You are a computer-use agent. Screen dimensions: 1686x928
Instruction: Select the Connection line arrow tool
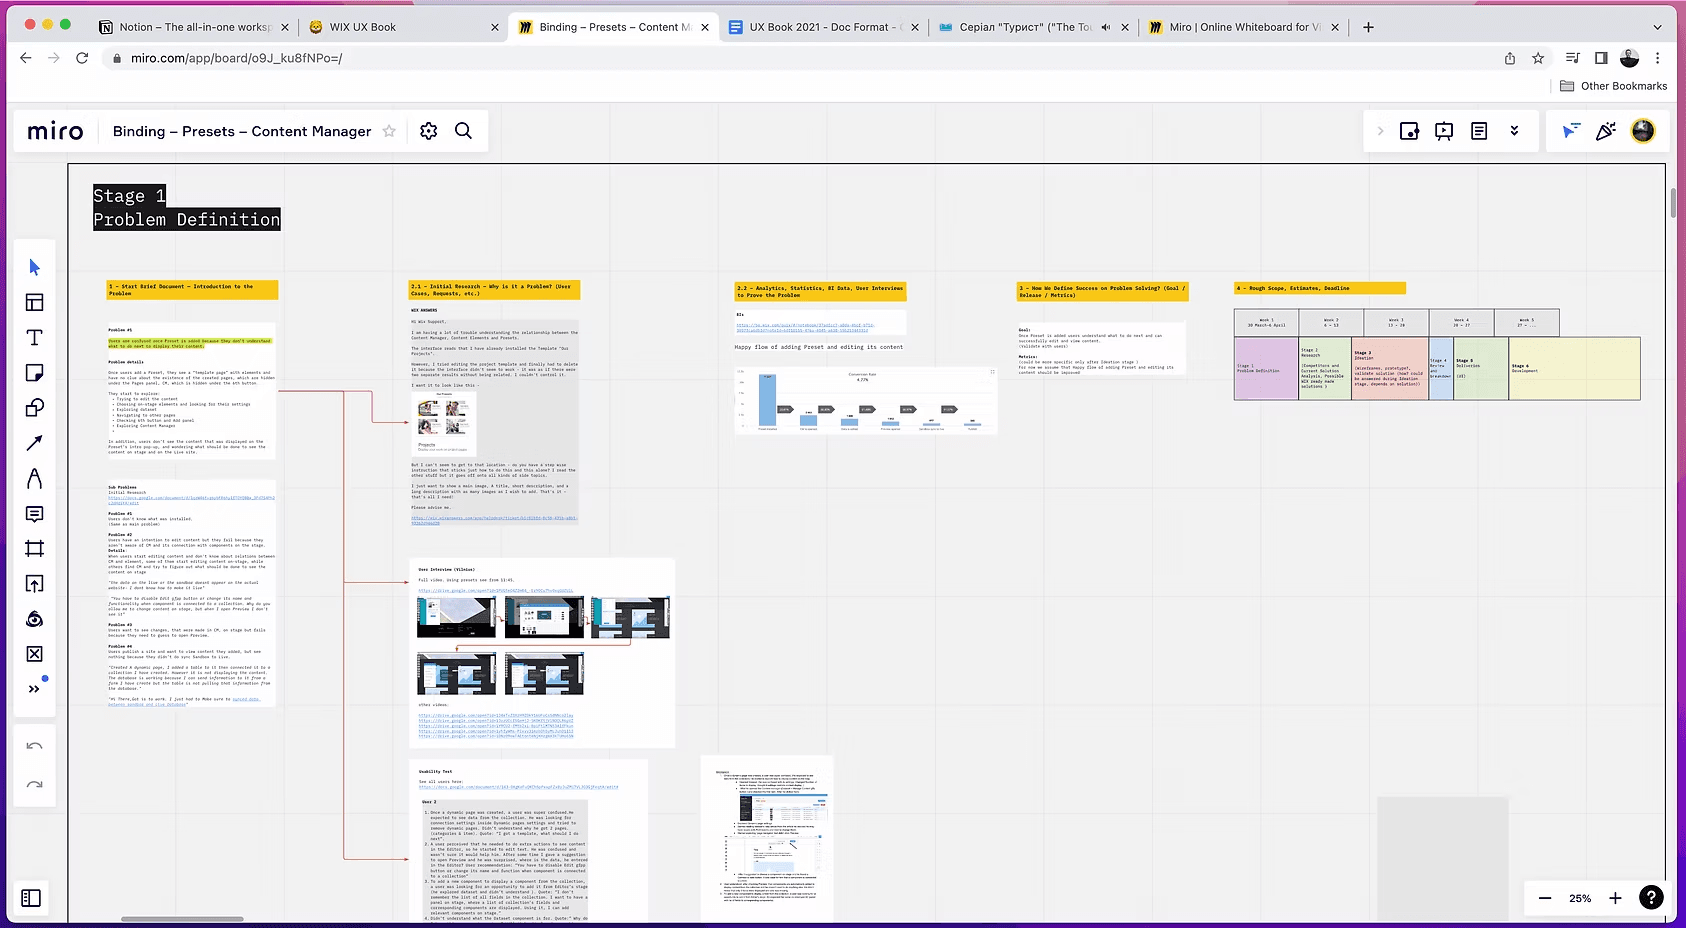pos(34,443)
